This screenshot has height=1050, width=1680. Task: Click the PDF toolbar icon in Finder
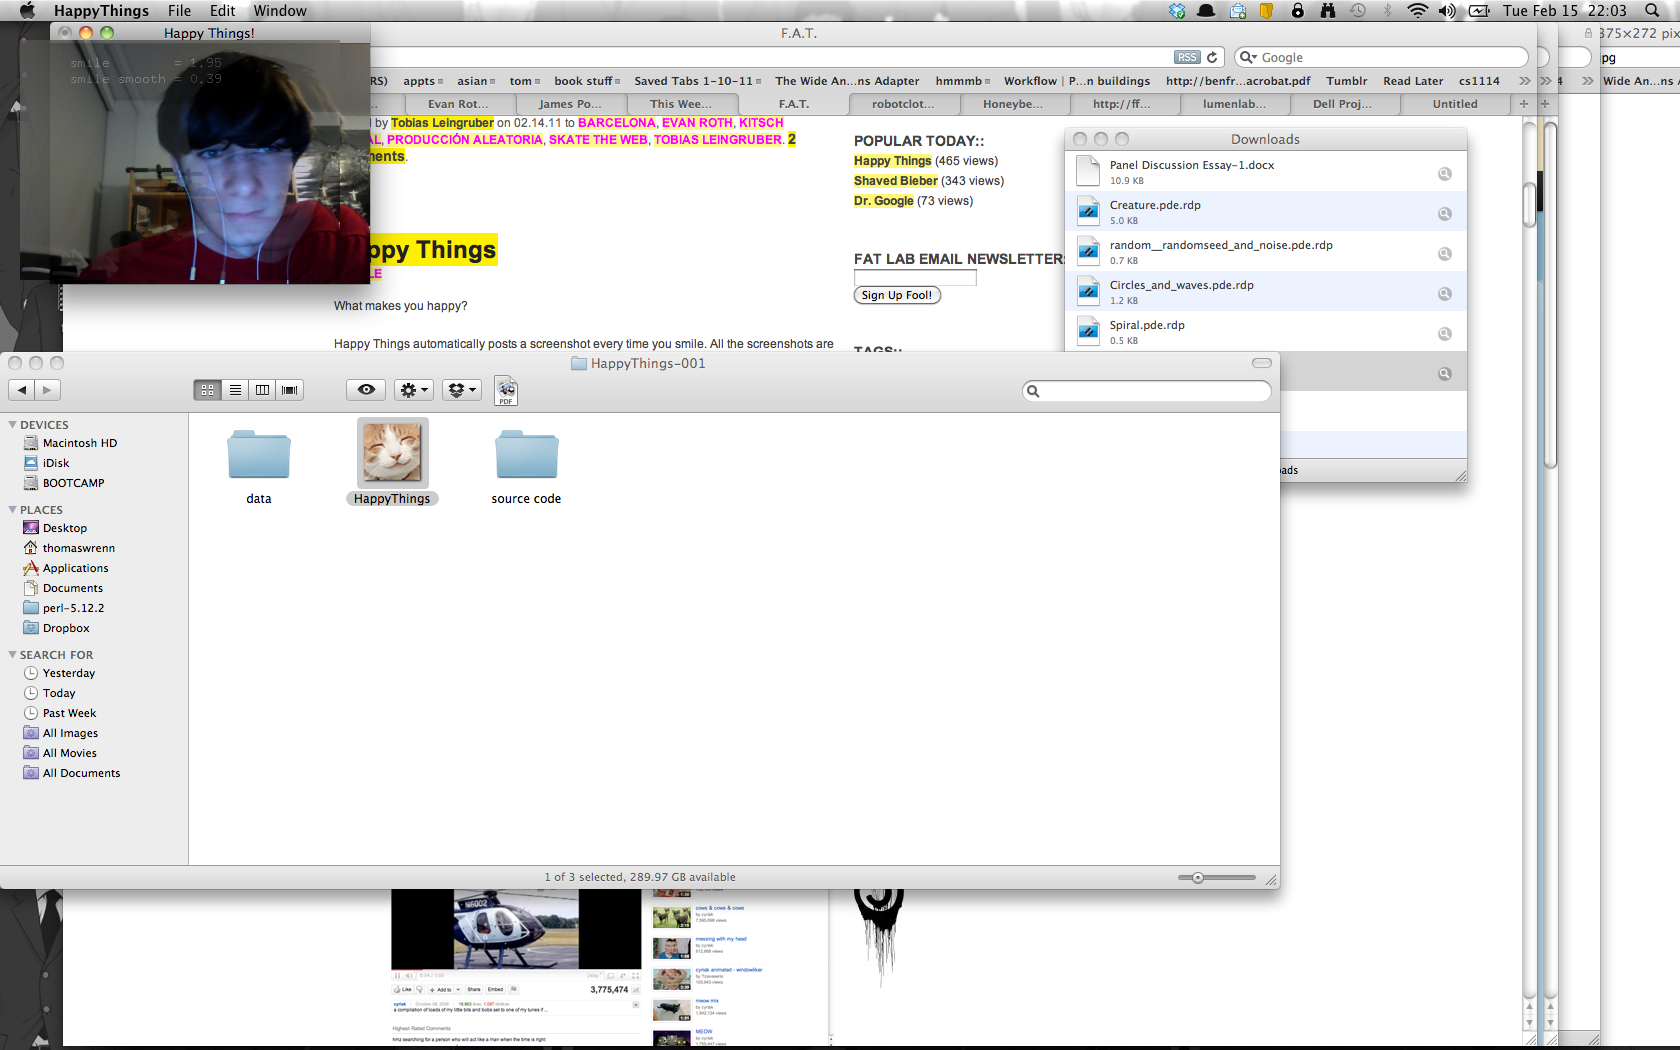click(x=506, y=391)
